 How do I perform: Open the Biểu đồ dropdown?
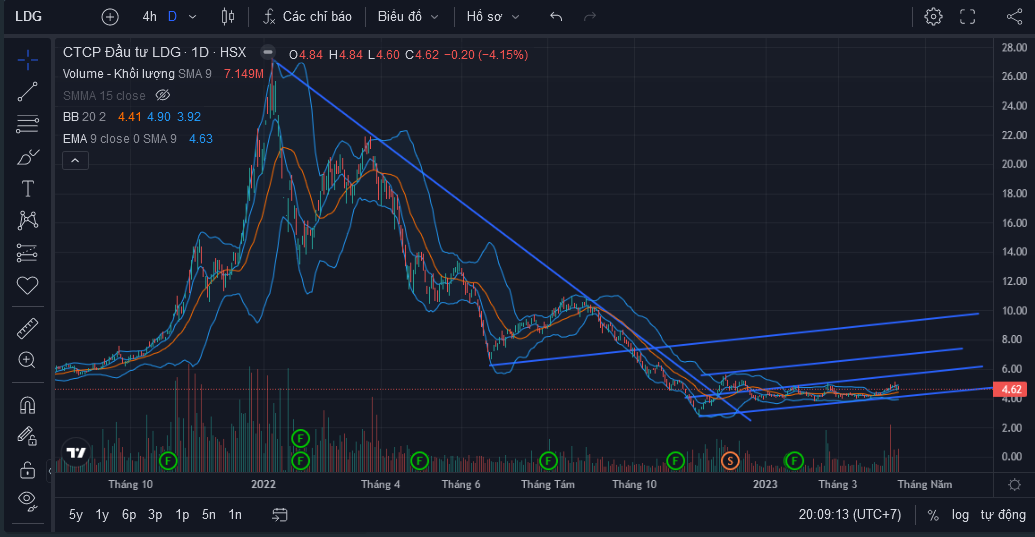tap(408, 16)
